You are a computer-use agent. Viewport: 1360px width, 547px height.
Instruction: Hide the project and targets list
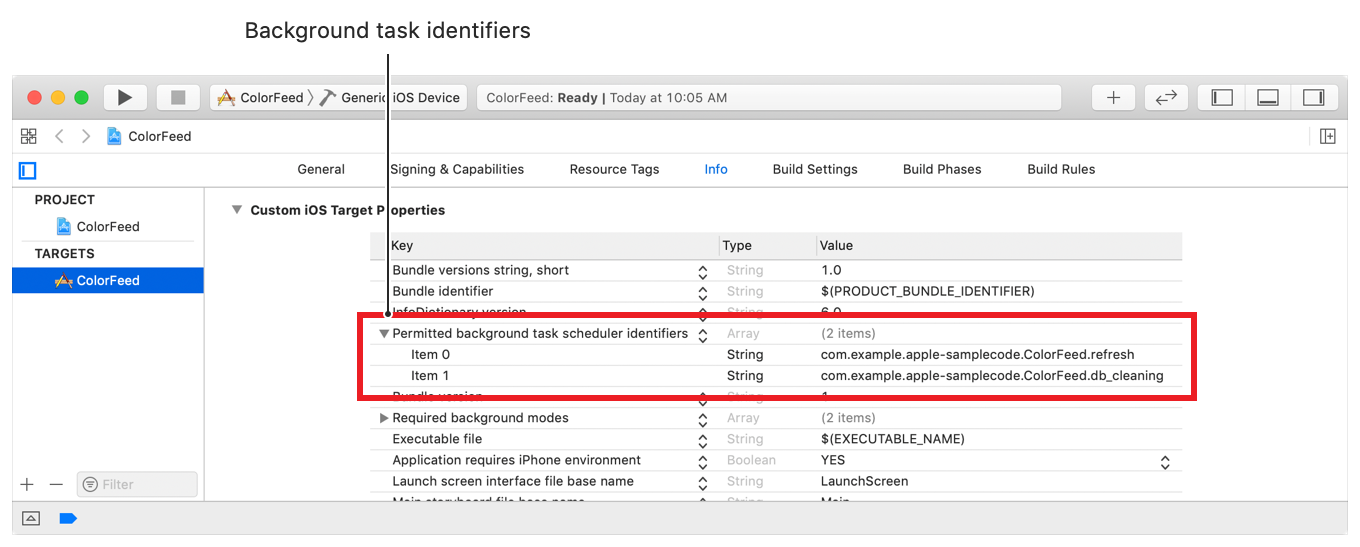28,170
